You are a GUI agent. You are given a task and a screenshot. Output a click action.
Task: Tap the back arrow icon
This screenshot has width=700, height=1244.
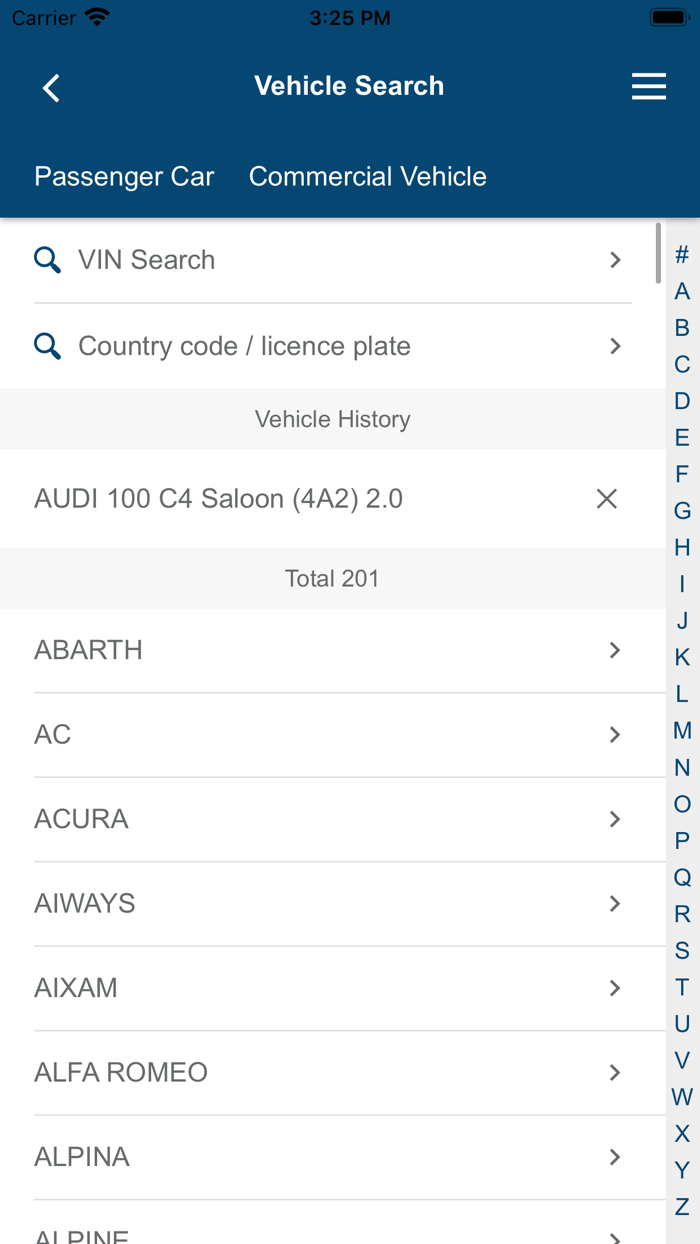tap(51, 88)
